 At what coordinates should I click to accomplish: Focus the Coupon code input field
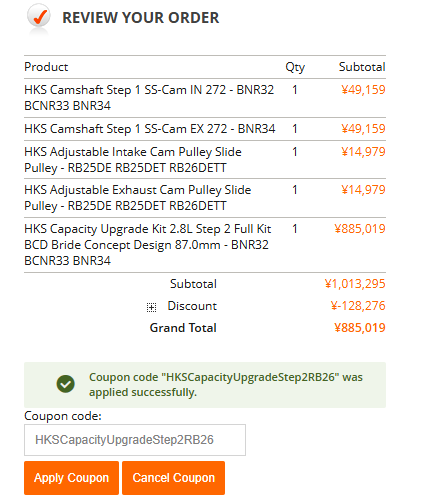coord(135,440)
